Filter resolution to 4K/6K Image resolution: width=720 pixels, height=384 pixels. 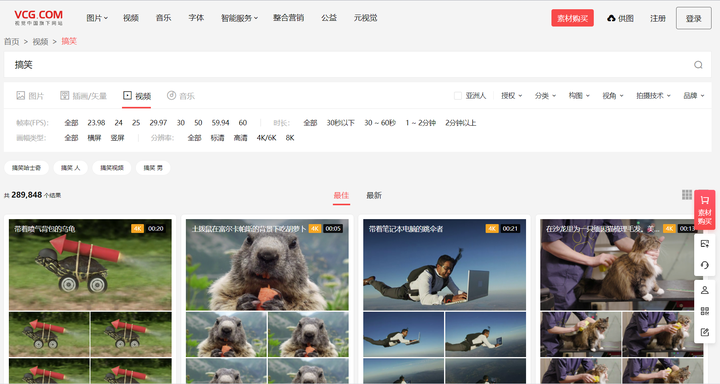click(x=266, y=137)
